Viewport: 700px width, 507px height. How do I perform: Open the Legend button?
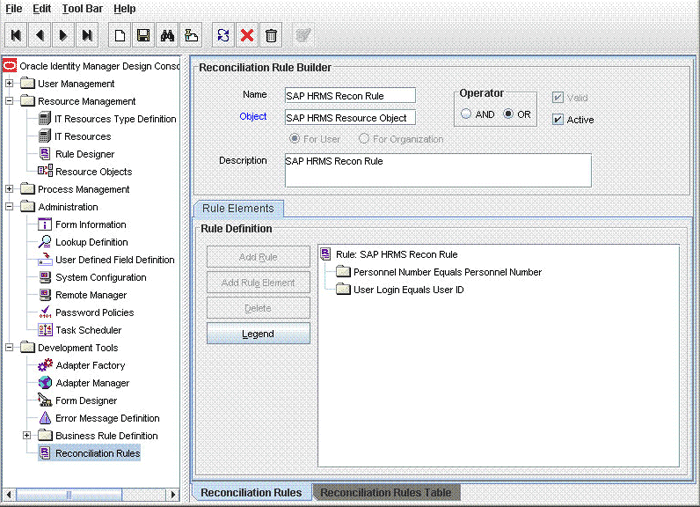point(258,333)
